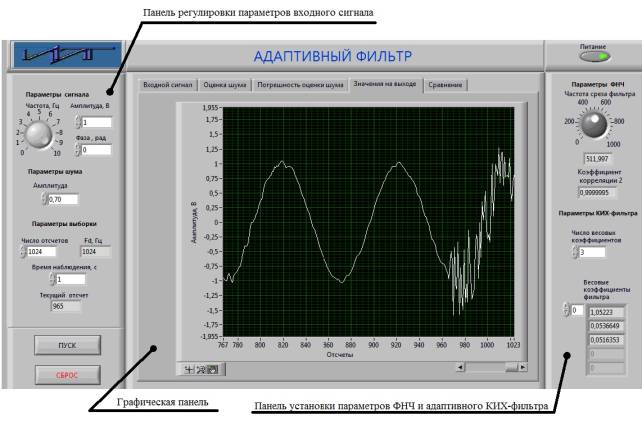This screenshot has height=425, width=642.
Task: Click the y-axis maximum value 1,955
Action: 210,108
